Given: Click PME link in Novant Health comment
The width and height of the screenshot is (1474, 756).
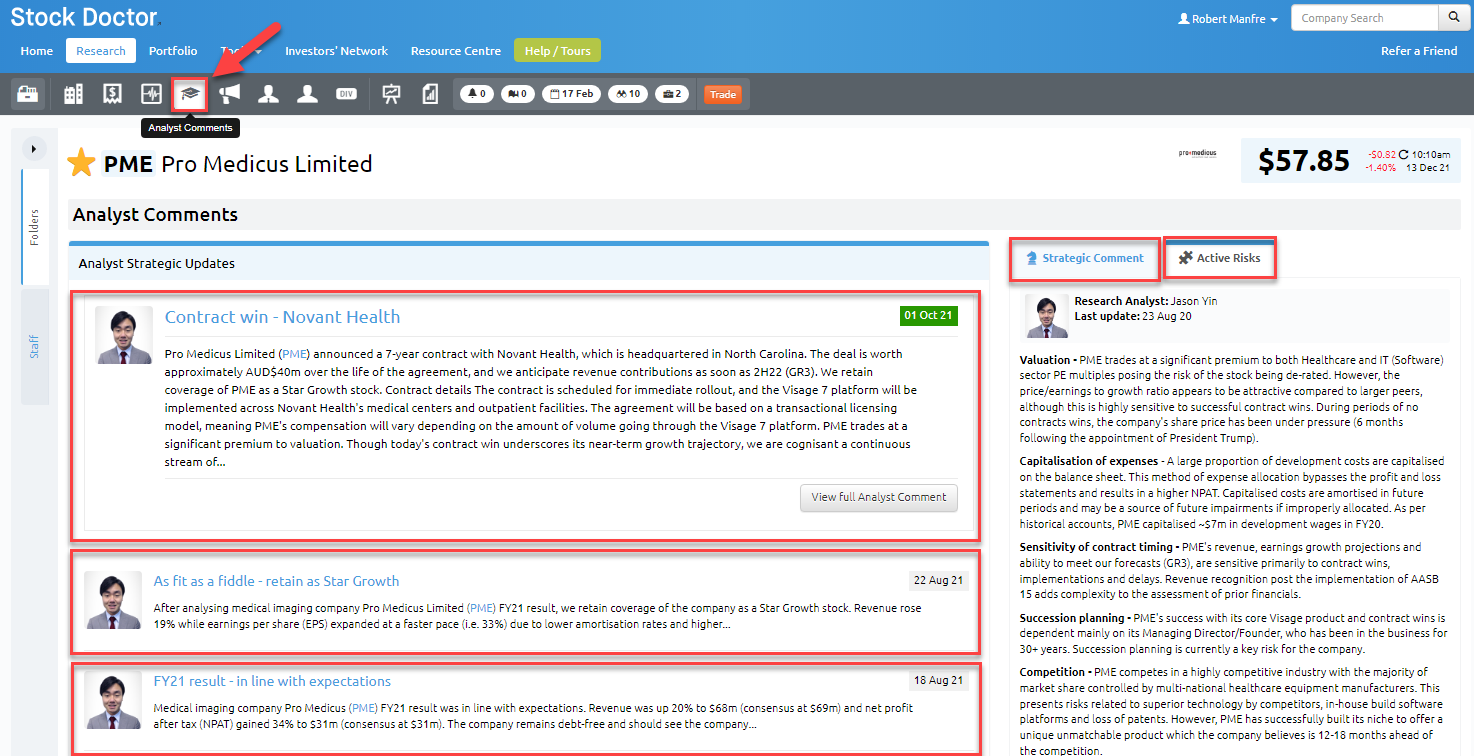Looking at the screenshot, I should coord(295,354).
